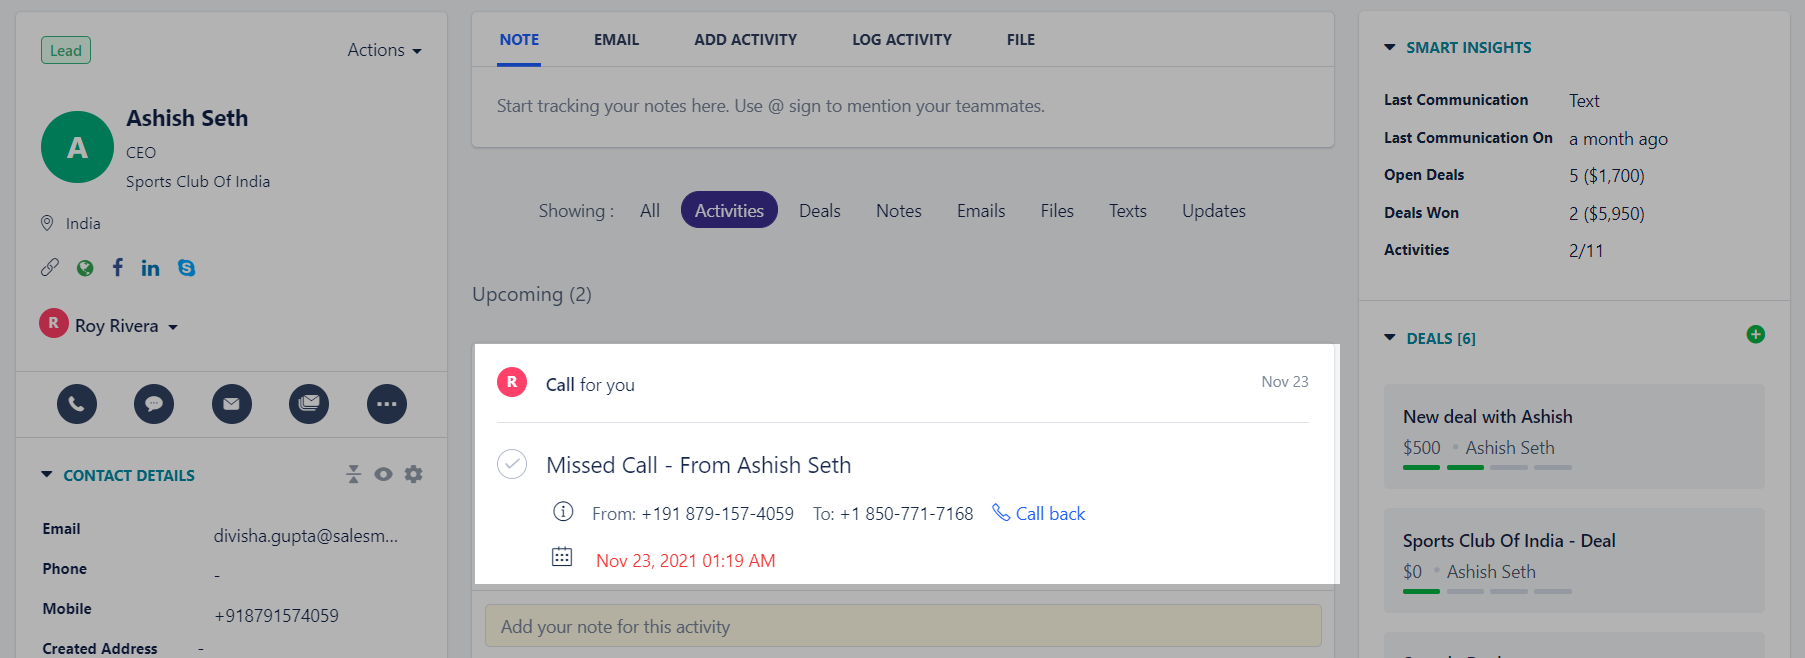Click the phone call icon button
This screenshot has width=1805, height=658.
click(77, 404)
